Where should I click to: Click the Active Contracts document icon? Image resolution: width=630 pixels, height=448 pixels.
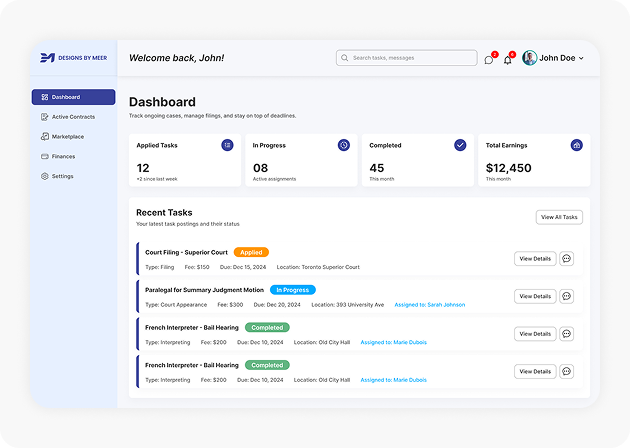[x=45, y=117]
